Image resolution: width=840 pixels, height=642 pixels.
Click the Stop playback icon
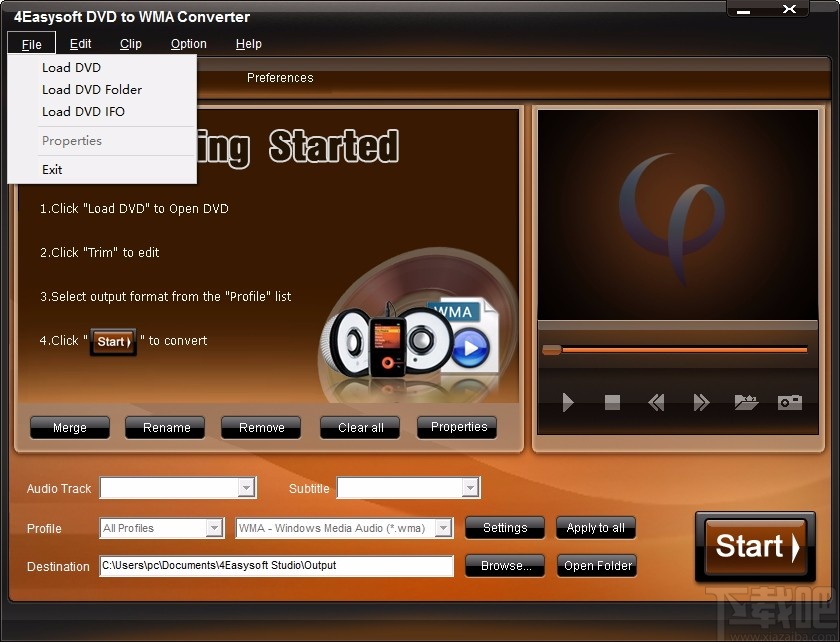pyautogui.click(x=612, y=402)
